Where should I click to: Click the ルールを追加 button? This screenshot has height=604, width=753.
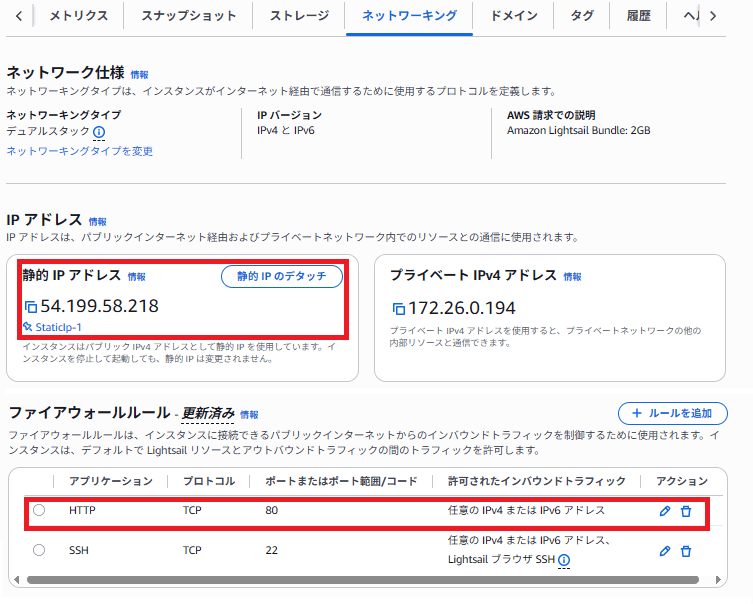(x=673, y=413)
